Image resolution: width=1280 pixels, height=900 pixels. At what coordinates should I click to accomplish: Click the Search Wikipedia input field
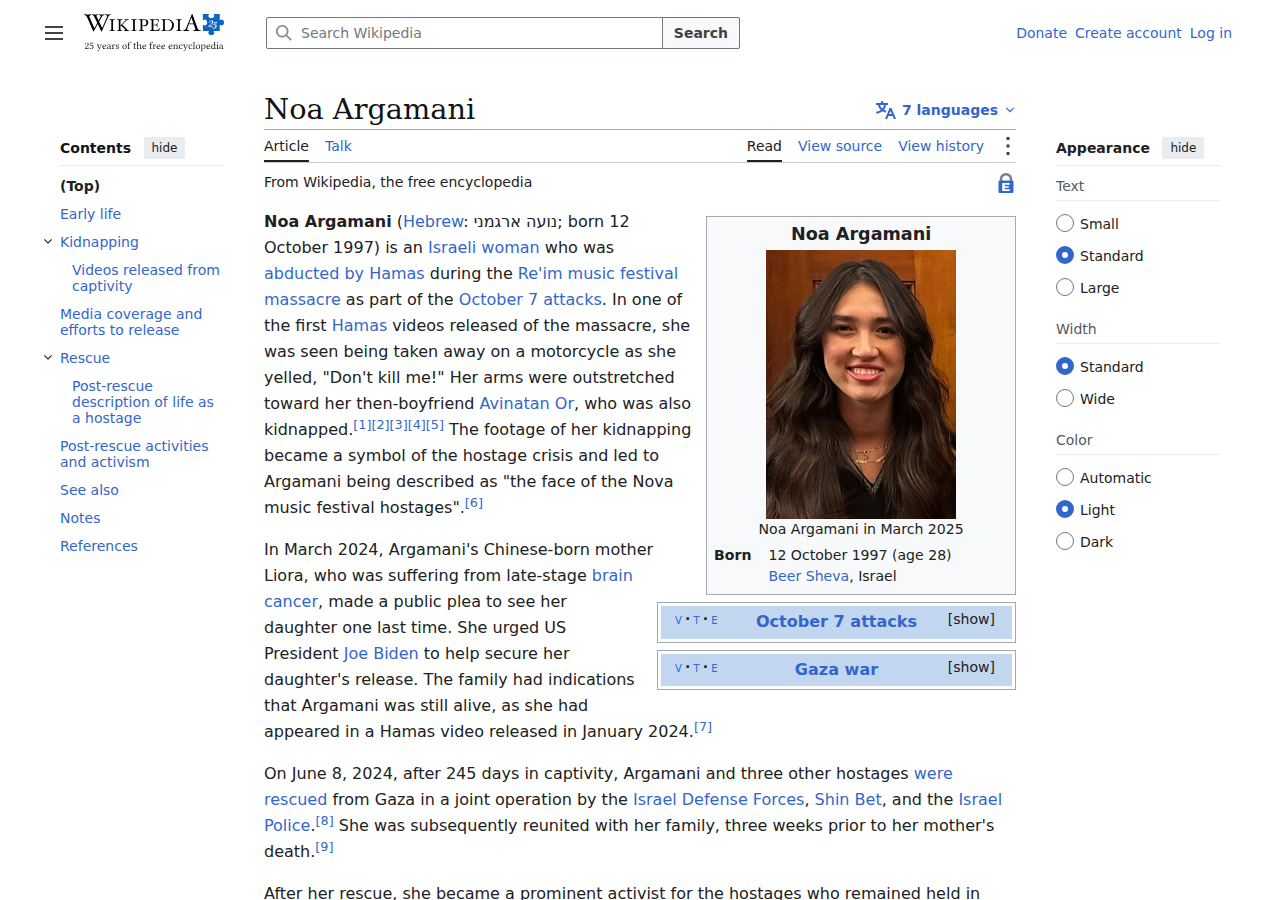[464, 33]
